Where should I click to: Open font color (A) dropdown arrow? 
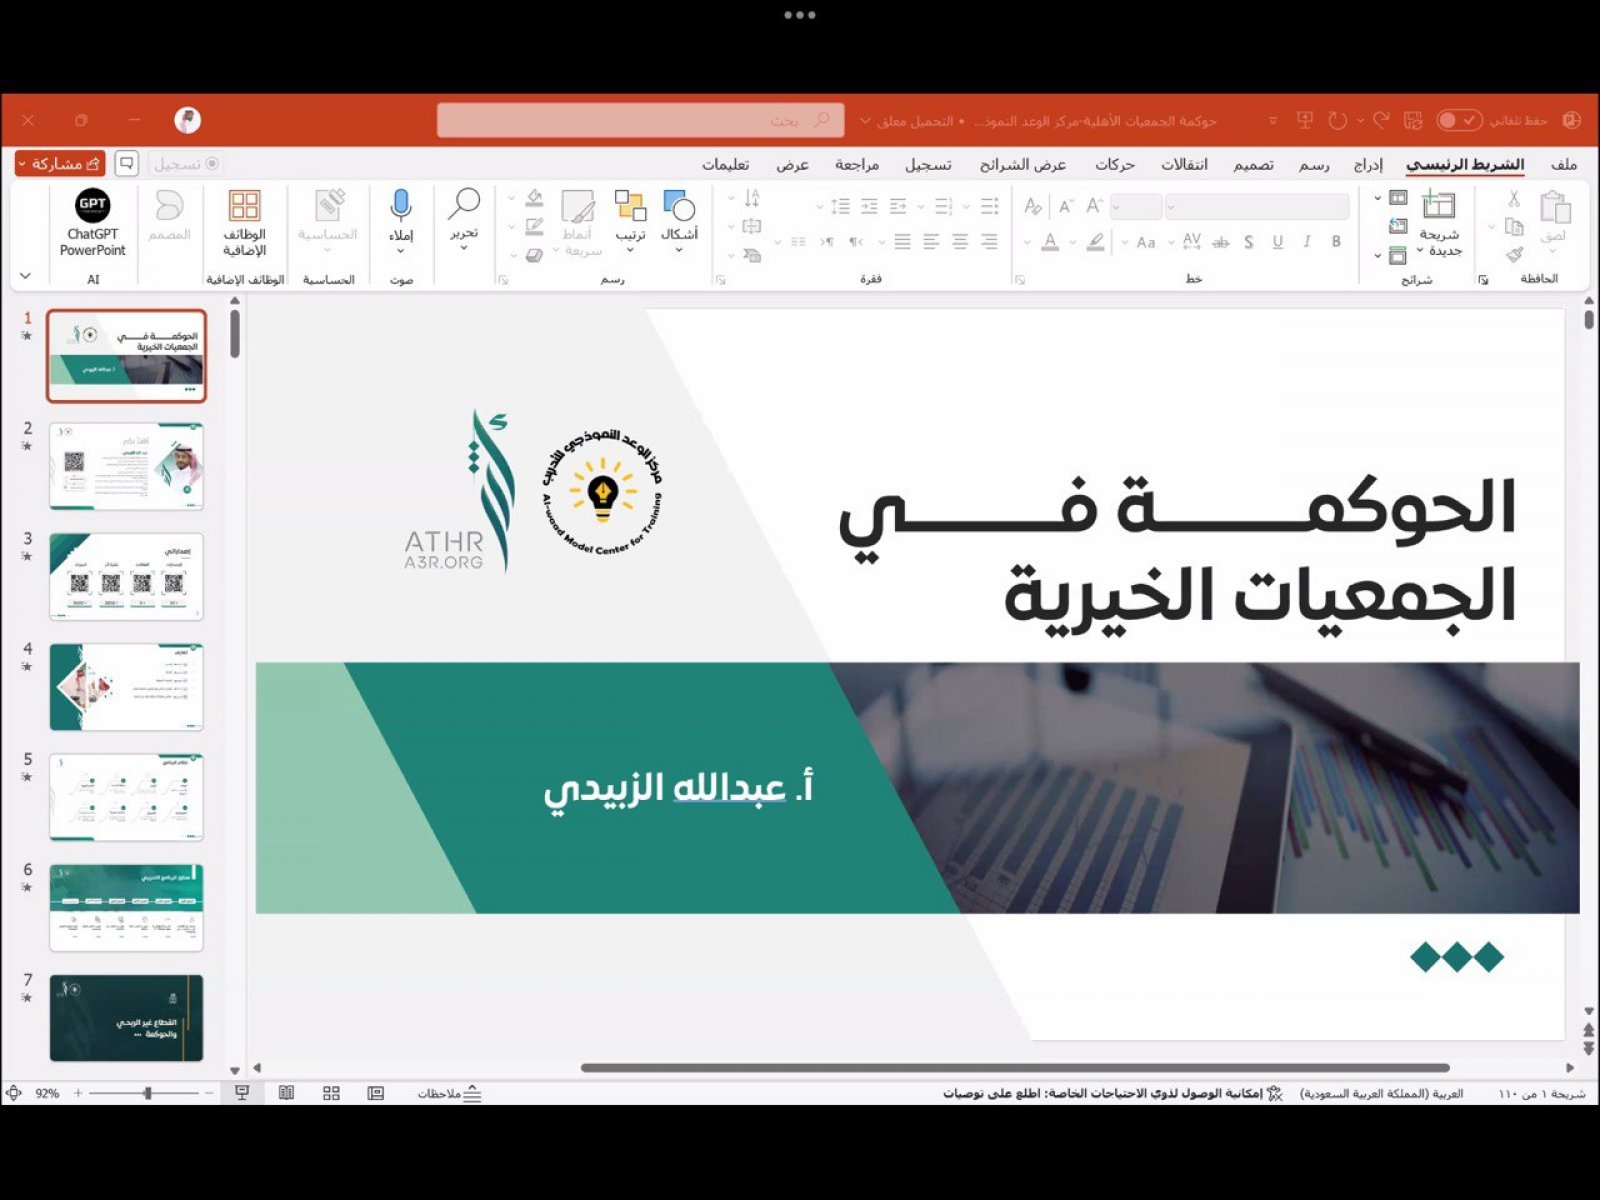click(1027, 242)
